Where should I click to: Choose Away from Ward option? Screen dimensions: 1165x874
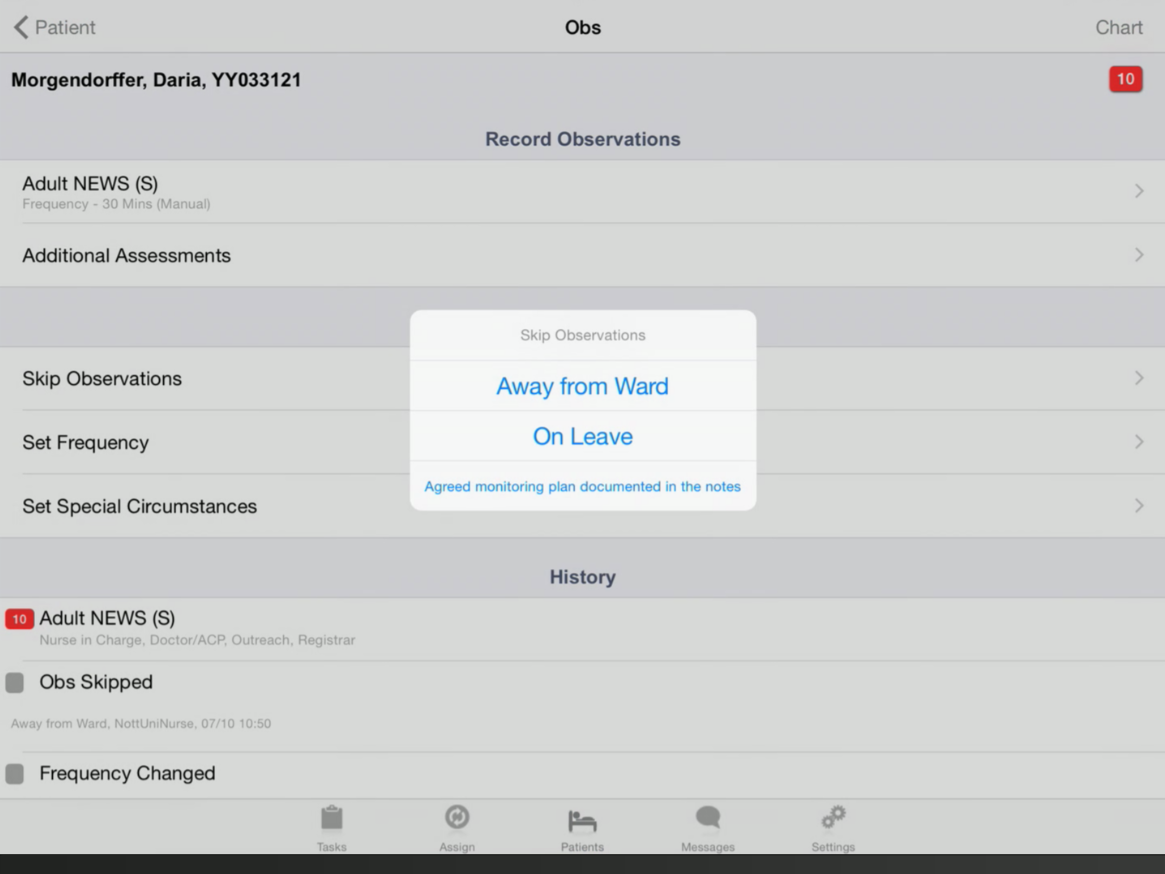tap(582, 387)
